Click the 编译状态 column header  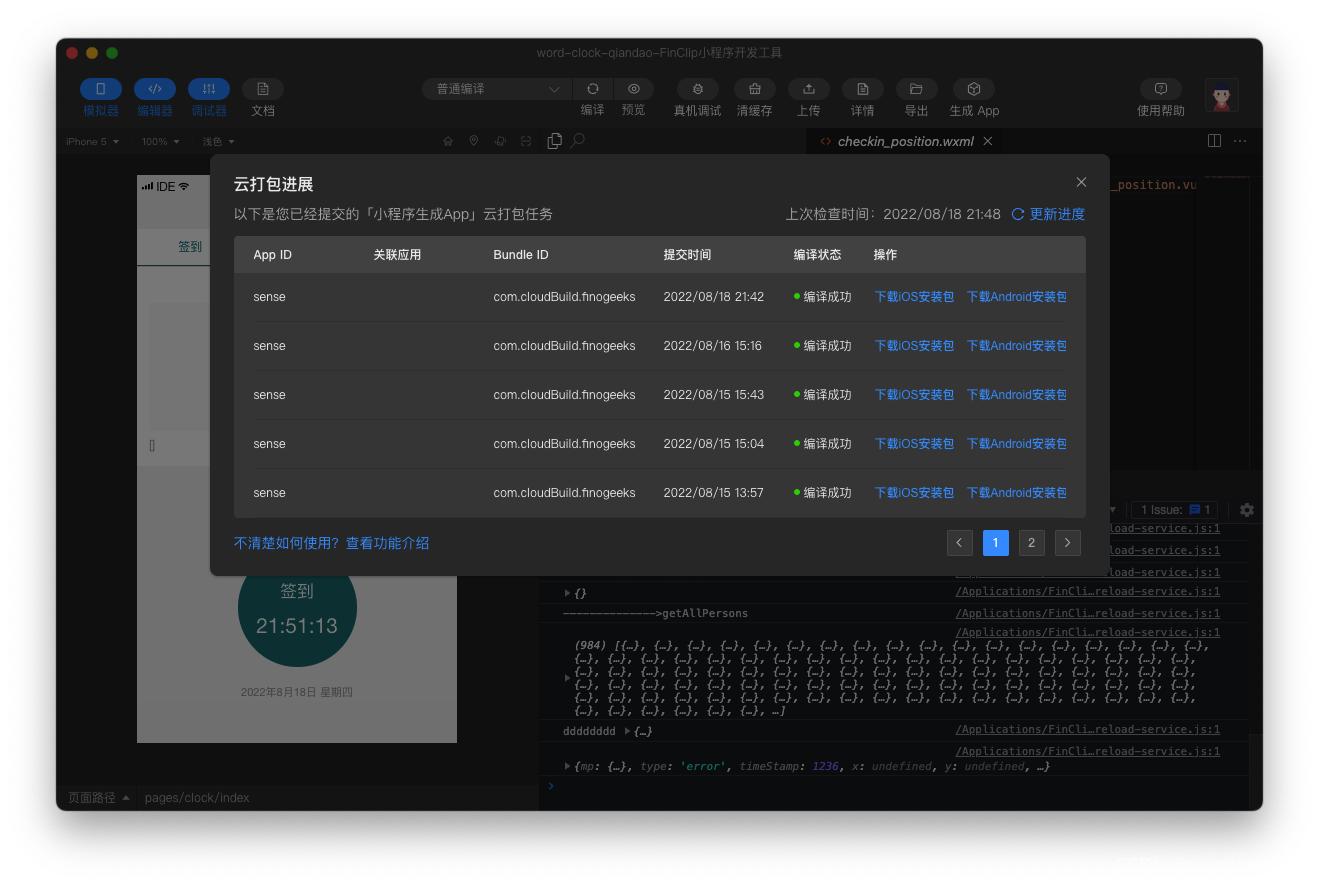(x=817, y=255)
